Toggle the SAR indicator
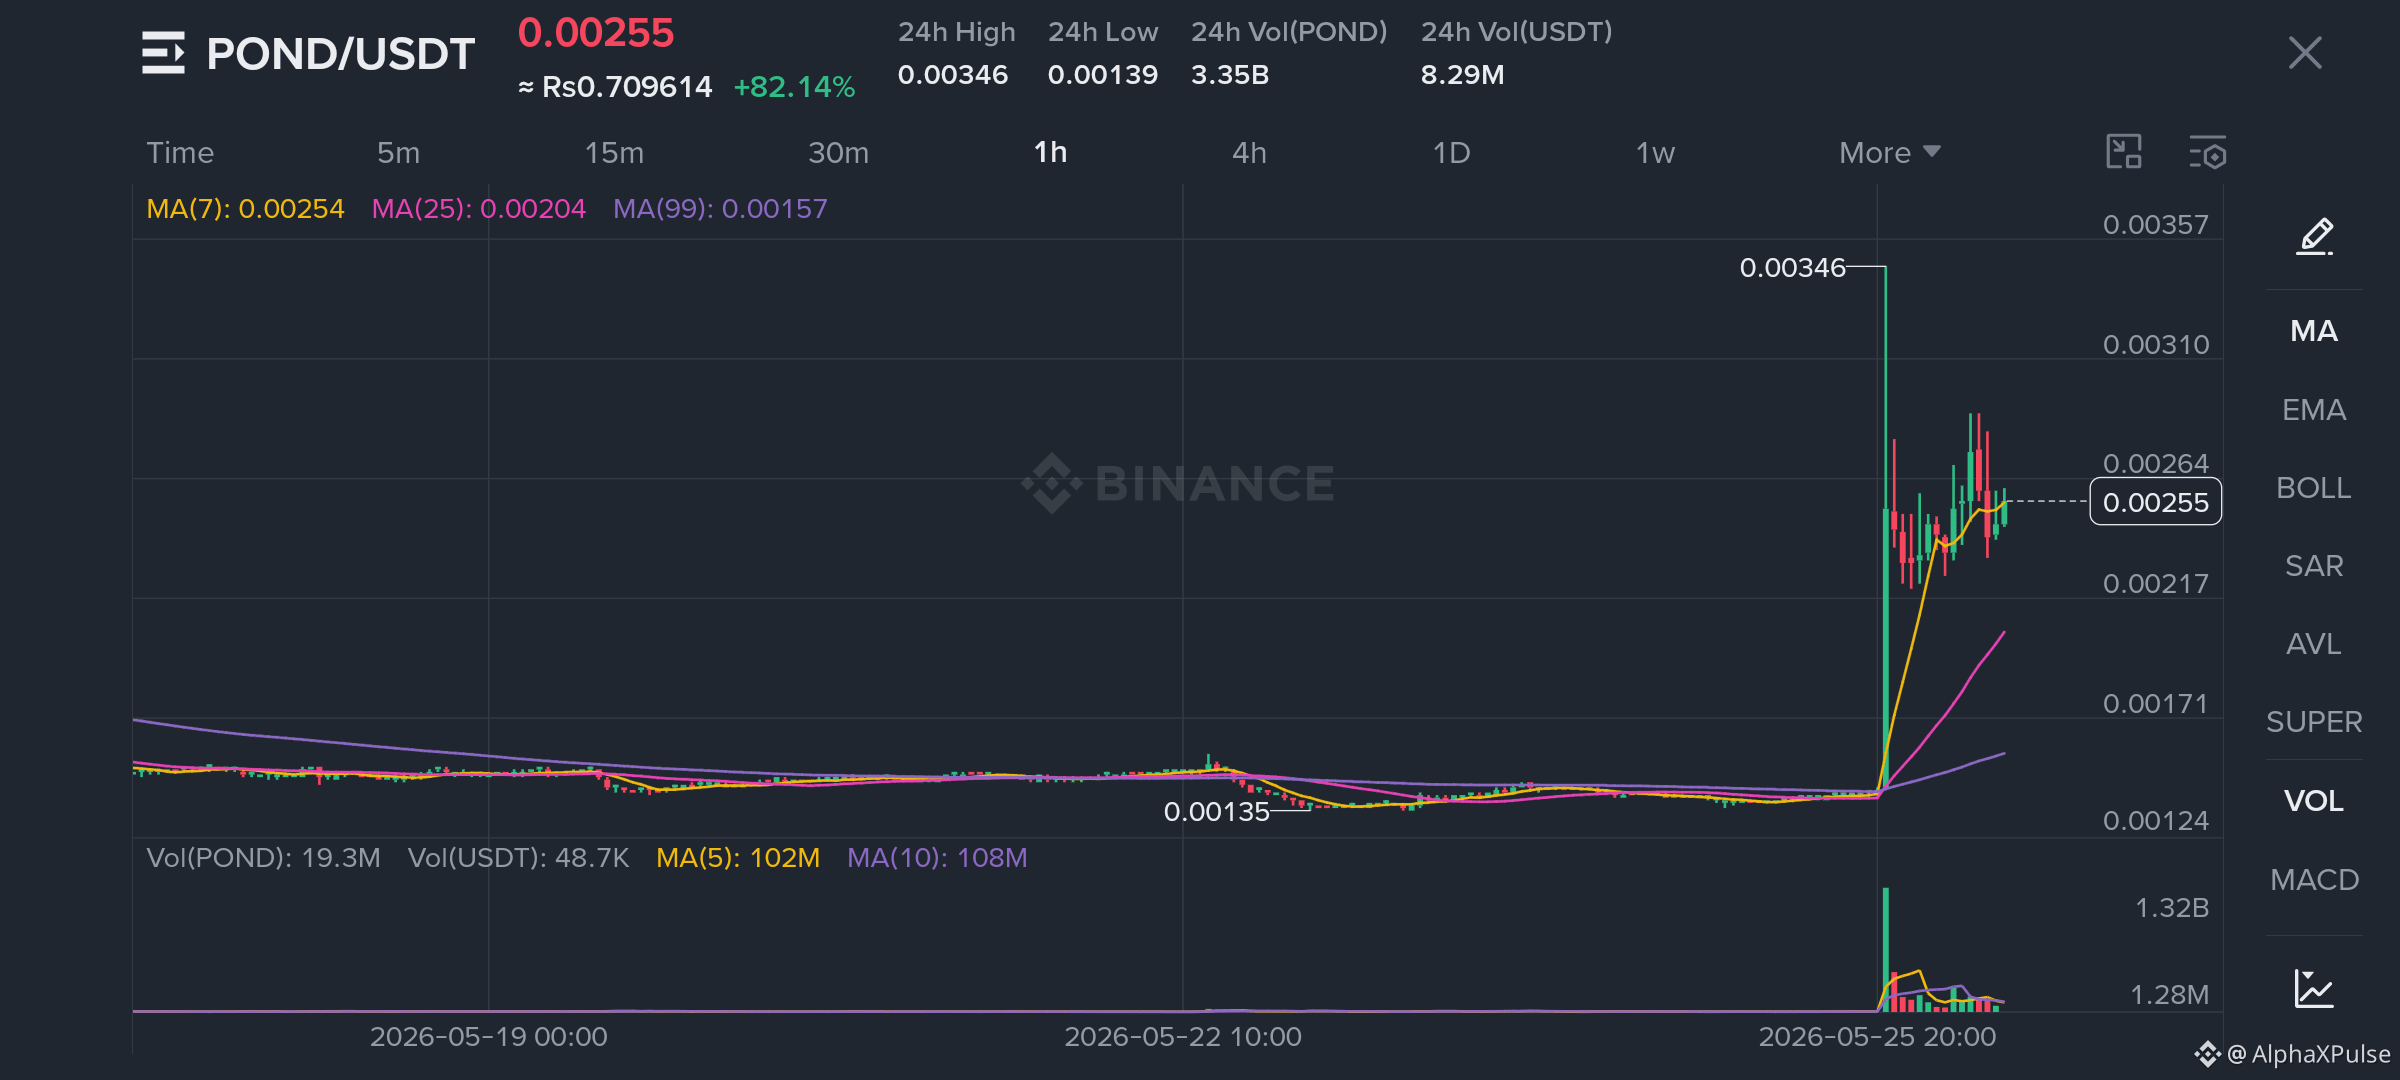2400x1080 pixels. (2314, 566)
